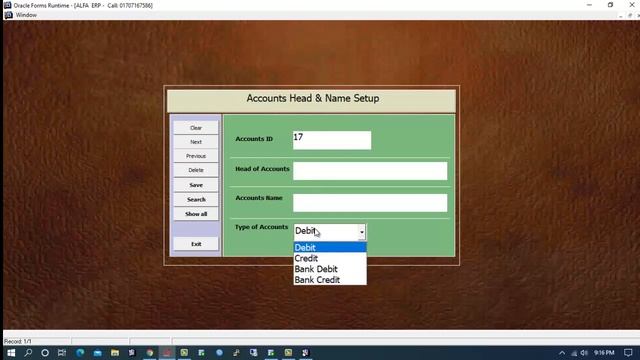The image size is (640, 360).
Task: Switch to Google Chrome in taskbar
Action: coord(150,353)
